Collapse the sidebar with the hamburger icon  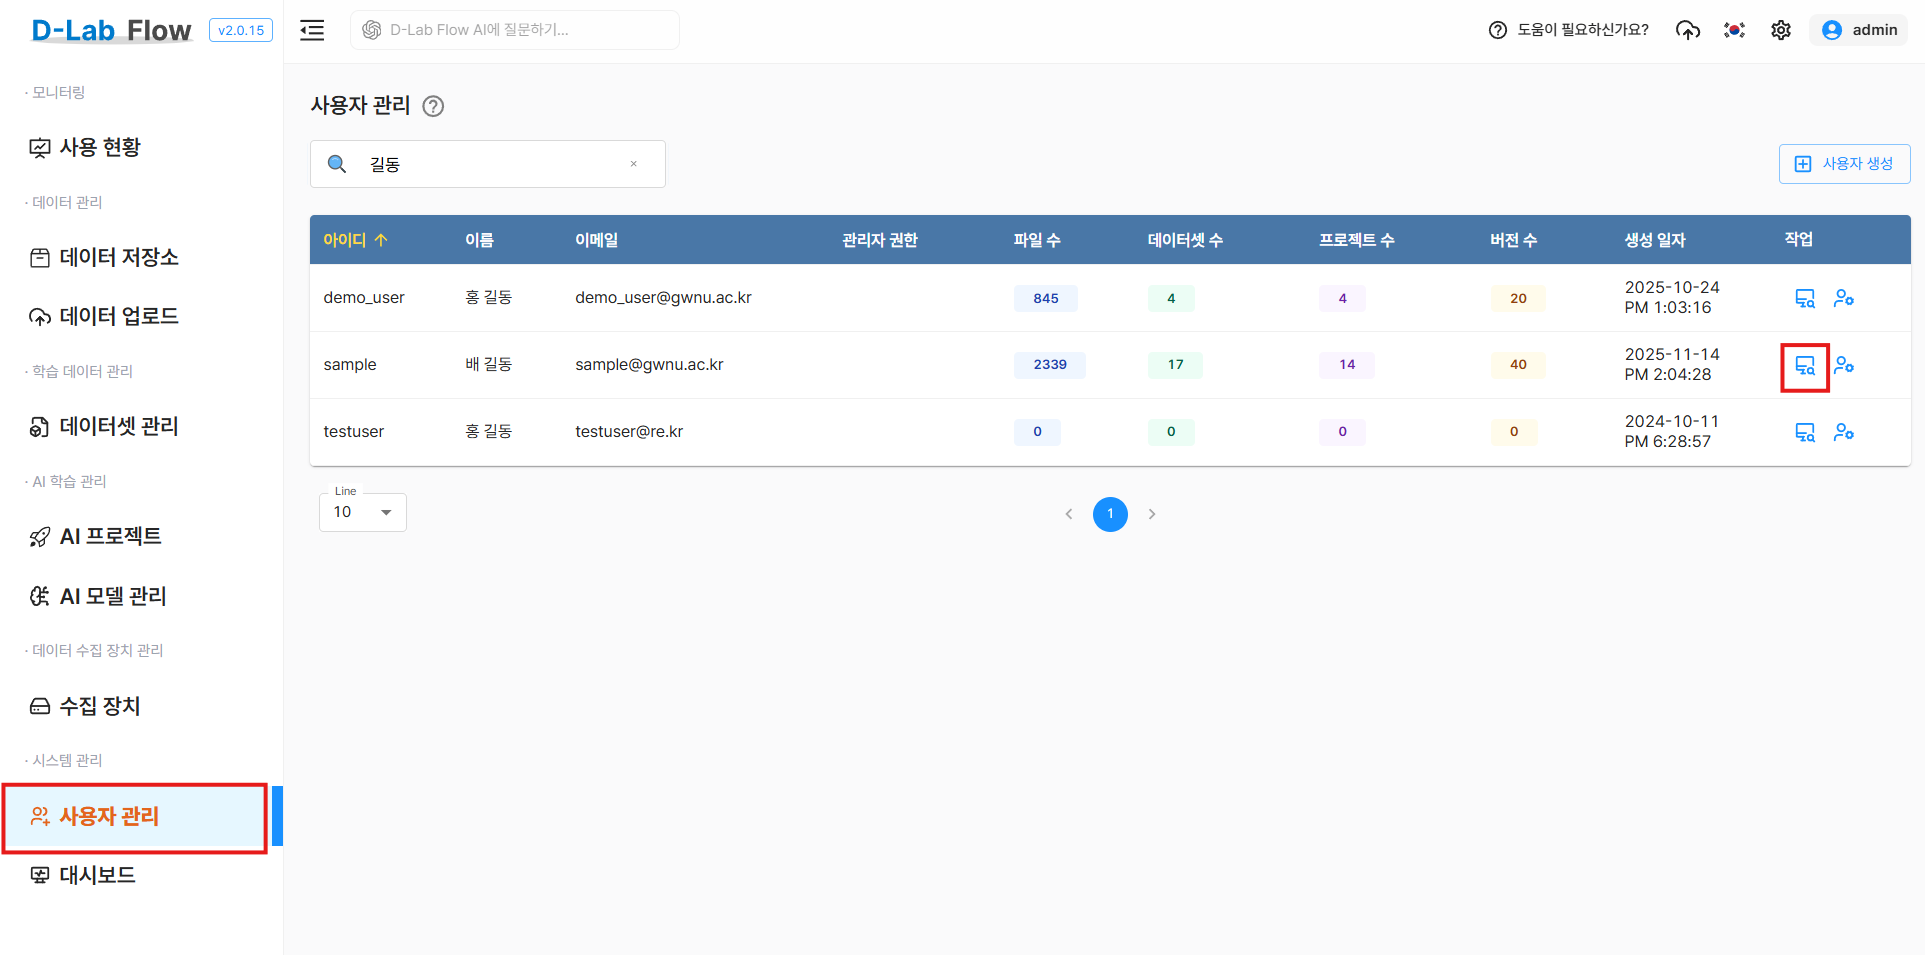(312, 30)
